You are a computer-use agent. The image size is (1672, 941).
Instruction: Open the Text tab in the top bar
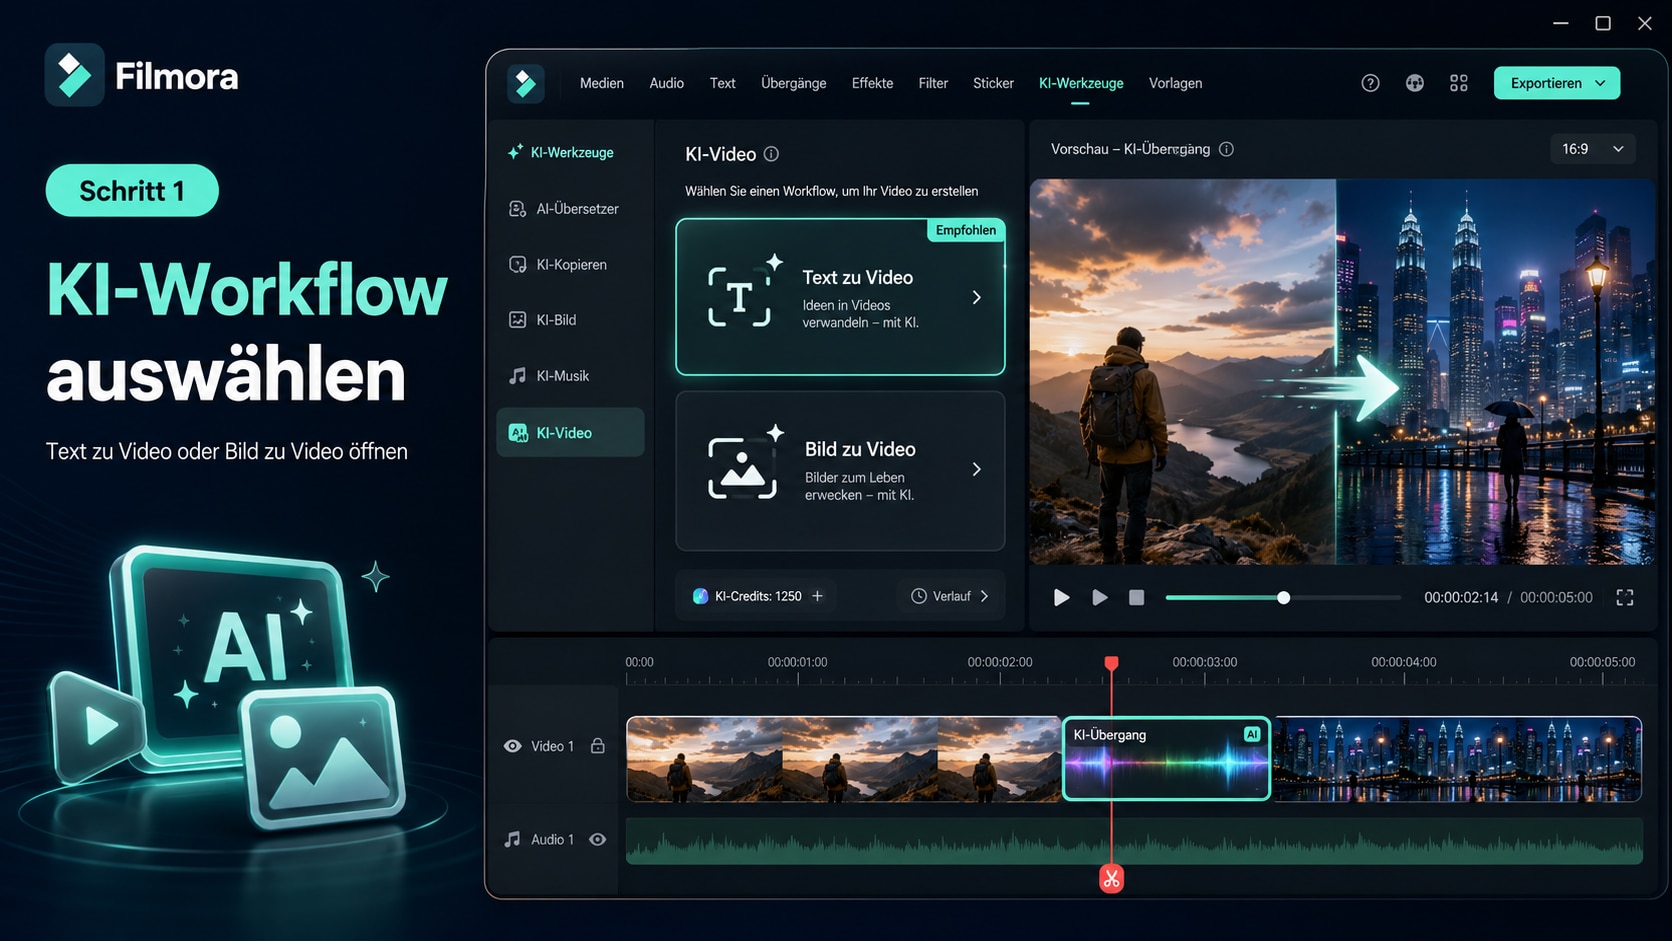pos(723,83)
